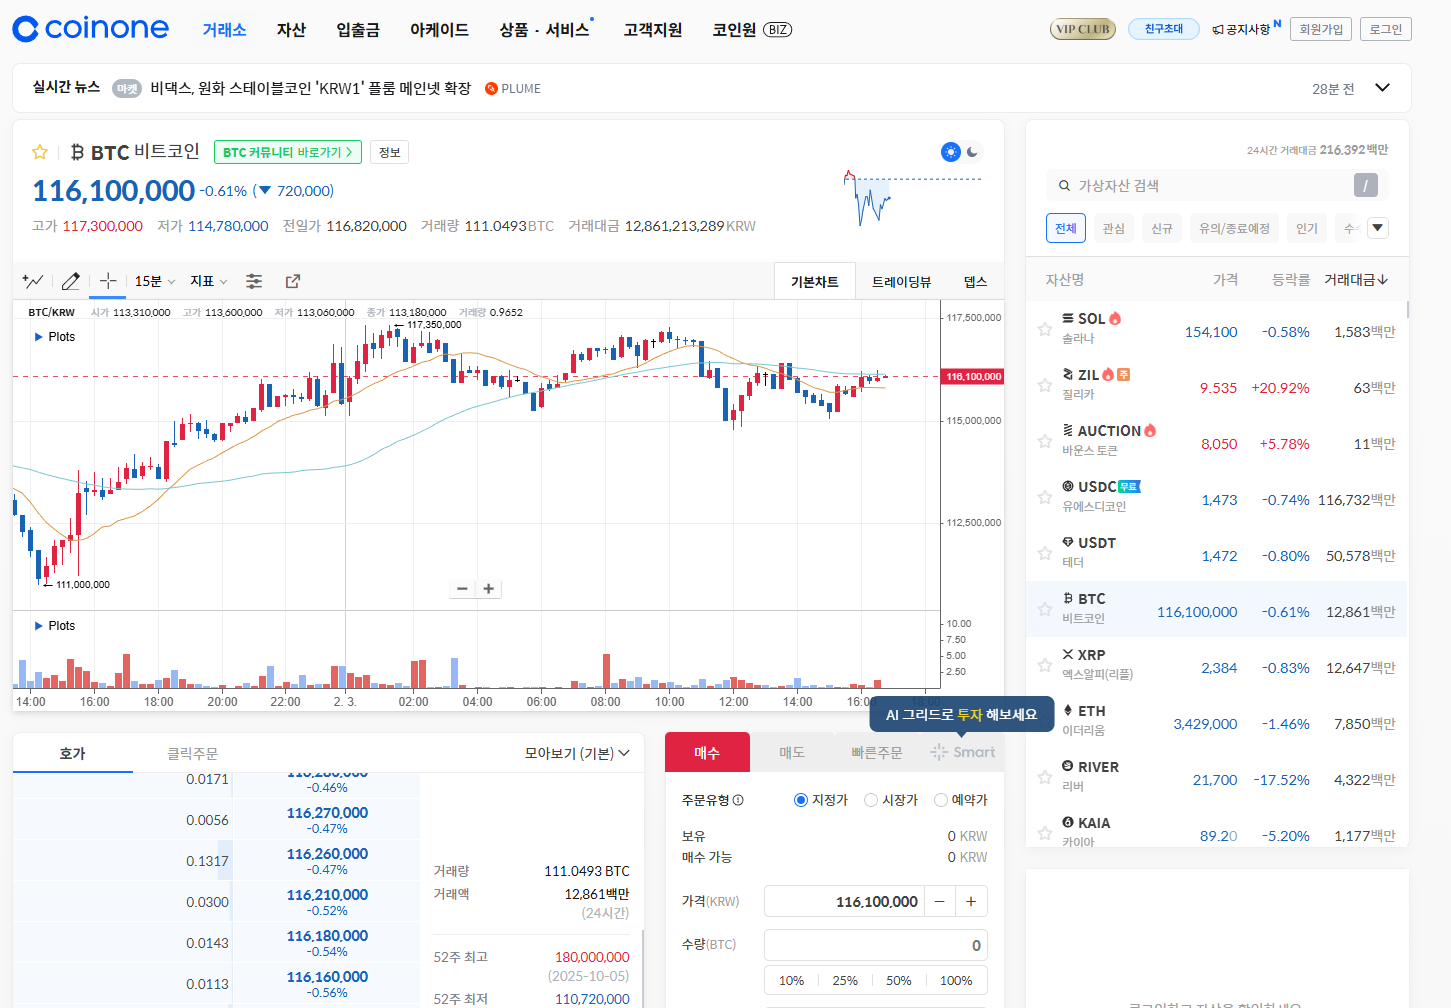The height and width of the screenshot is (1008, 1451).
Task: Favorite USDC with its star
Action: (x=1044, y=497)
